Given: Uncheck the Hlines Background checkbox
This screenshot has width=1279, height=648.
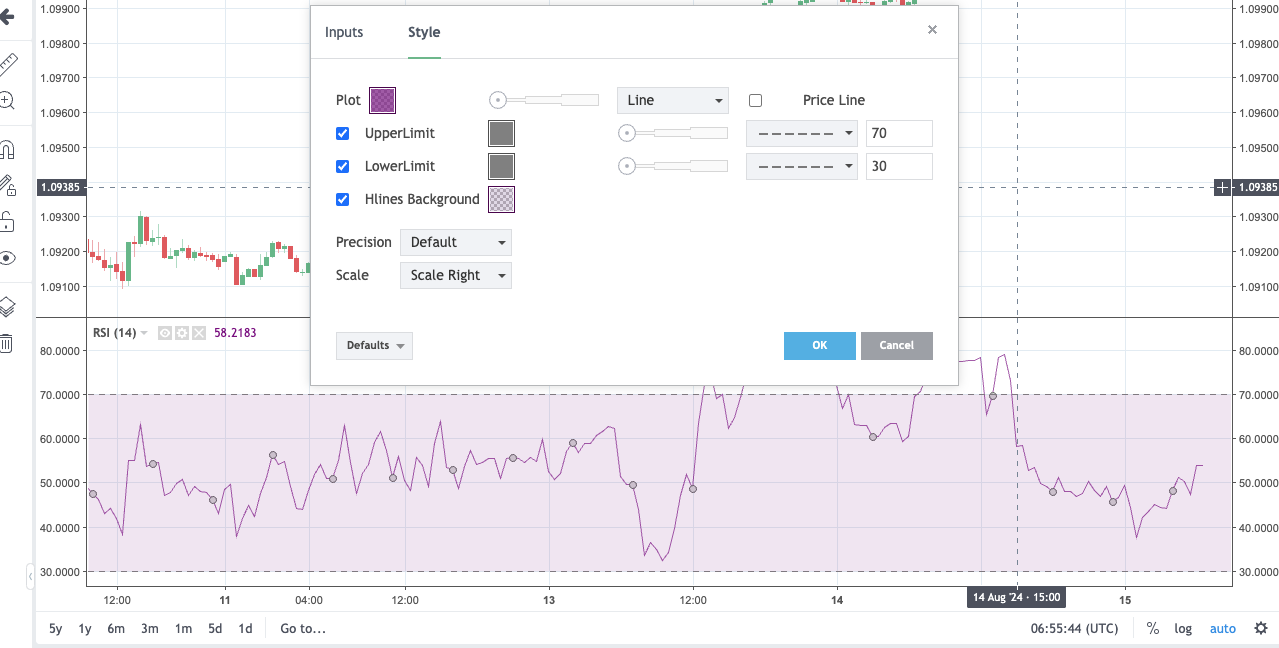Looking at the screenshot, I should point(343,199).
